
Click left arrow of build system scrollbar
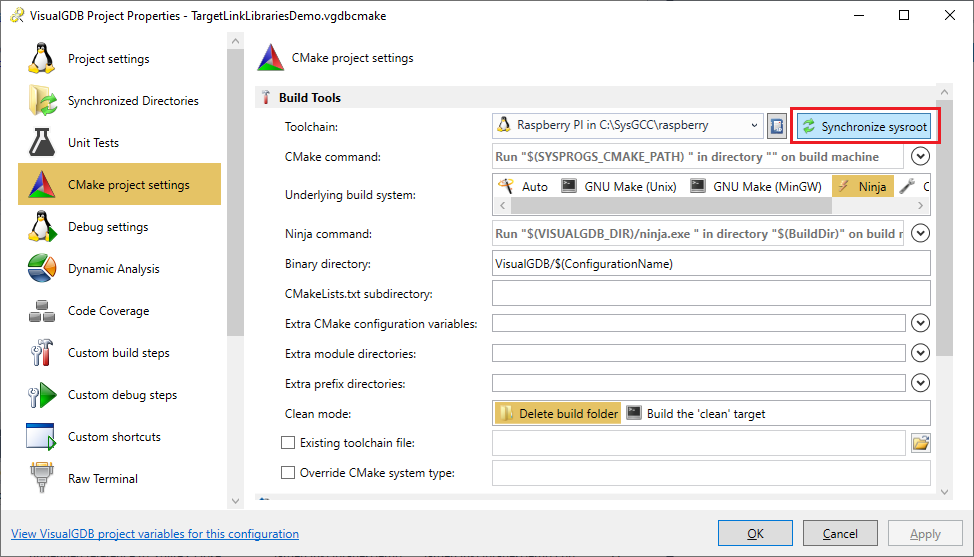point(502,205)
